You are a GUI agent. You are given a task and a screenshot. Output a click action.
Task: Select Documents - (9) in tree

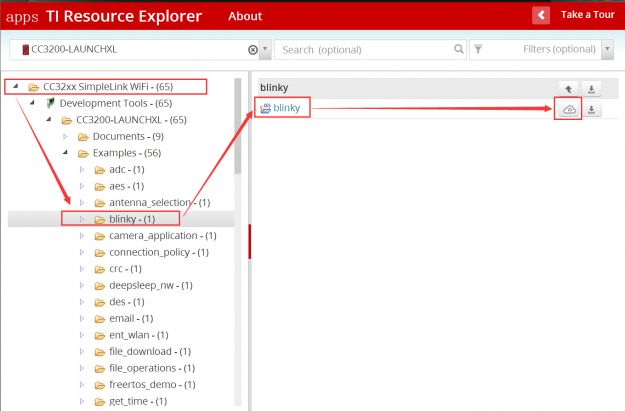tap(128, 136)
